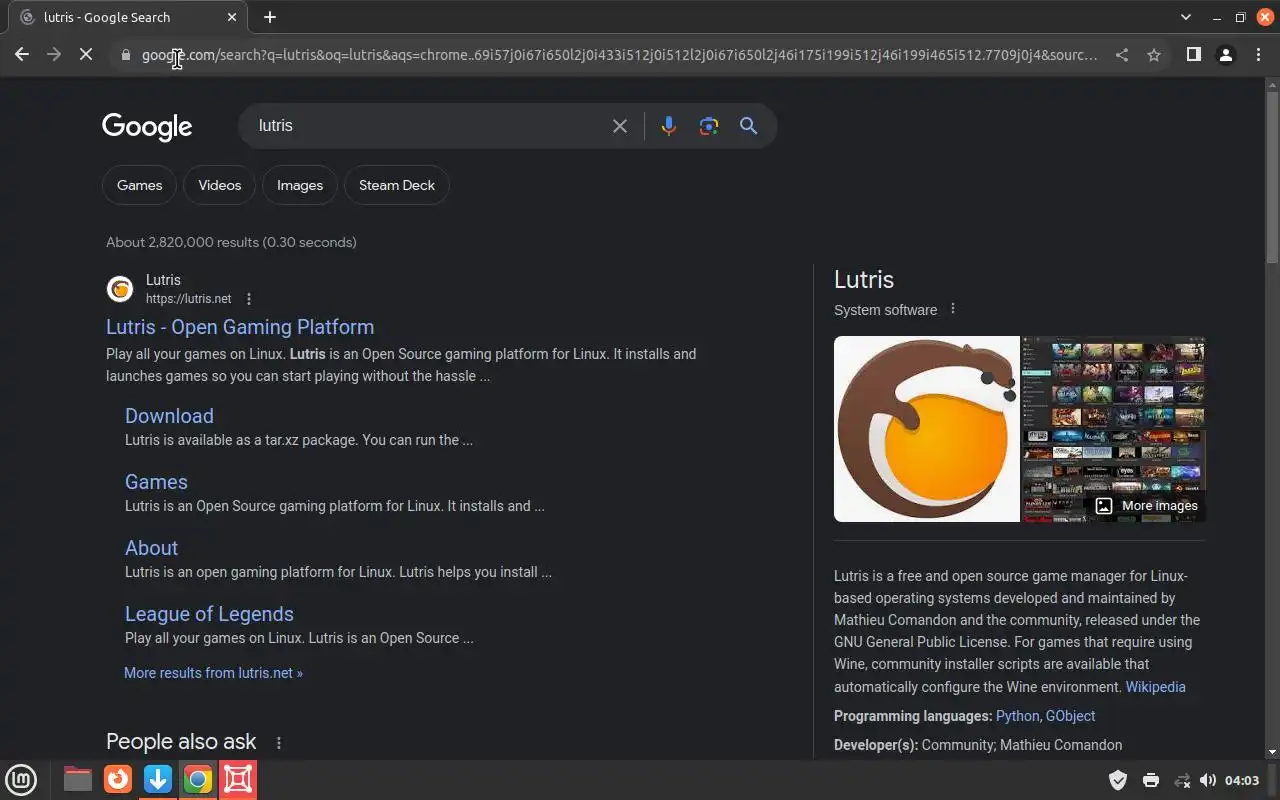Screen dimensions: 1280x800
Task: Click More results from lutris.net
Action: point(213,673)
